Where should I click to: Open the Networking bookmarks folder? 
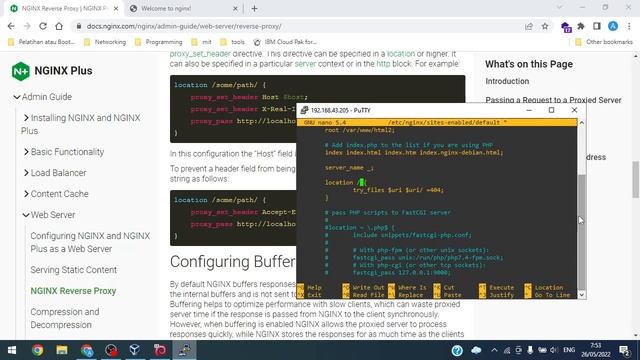105,42
